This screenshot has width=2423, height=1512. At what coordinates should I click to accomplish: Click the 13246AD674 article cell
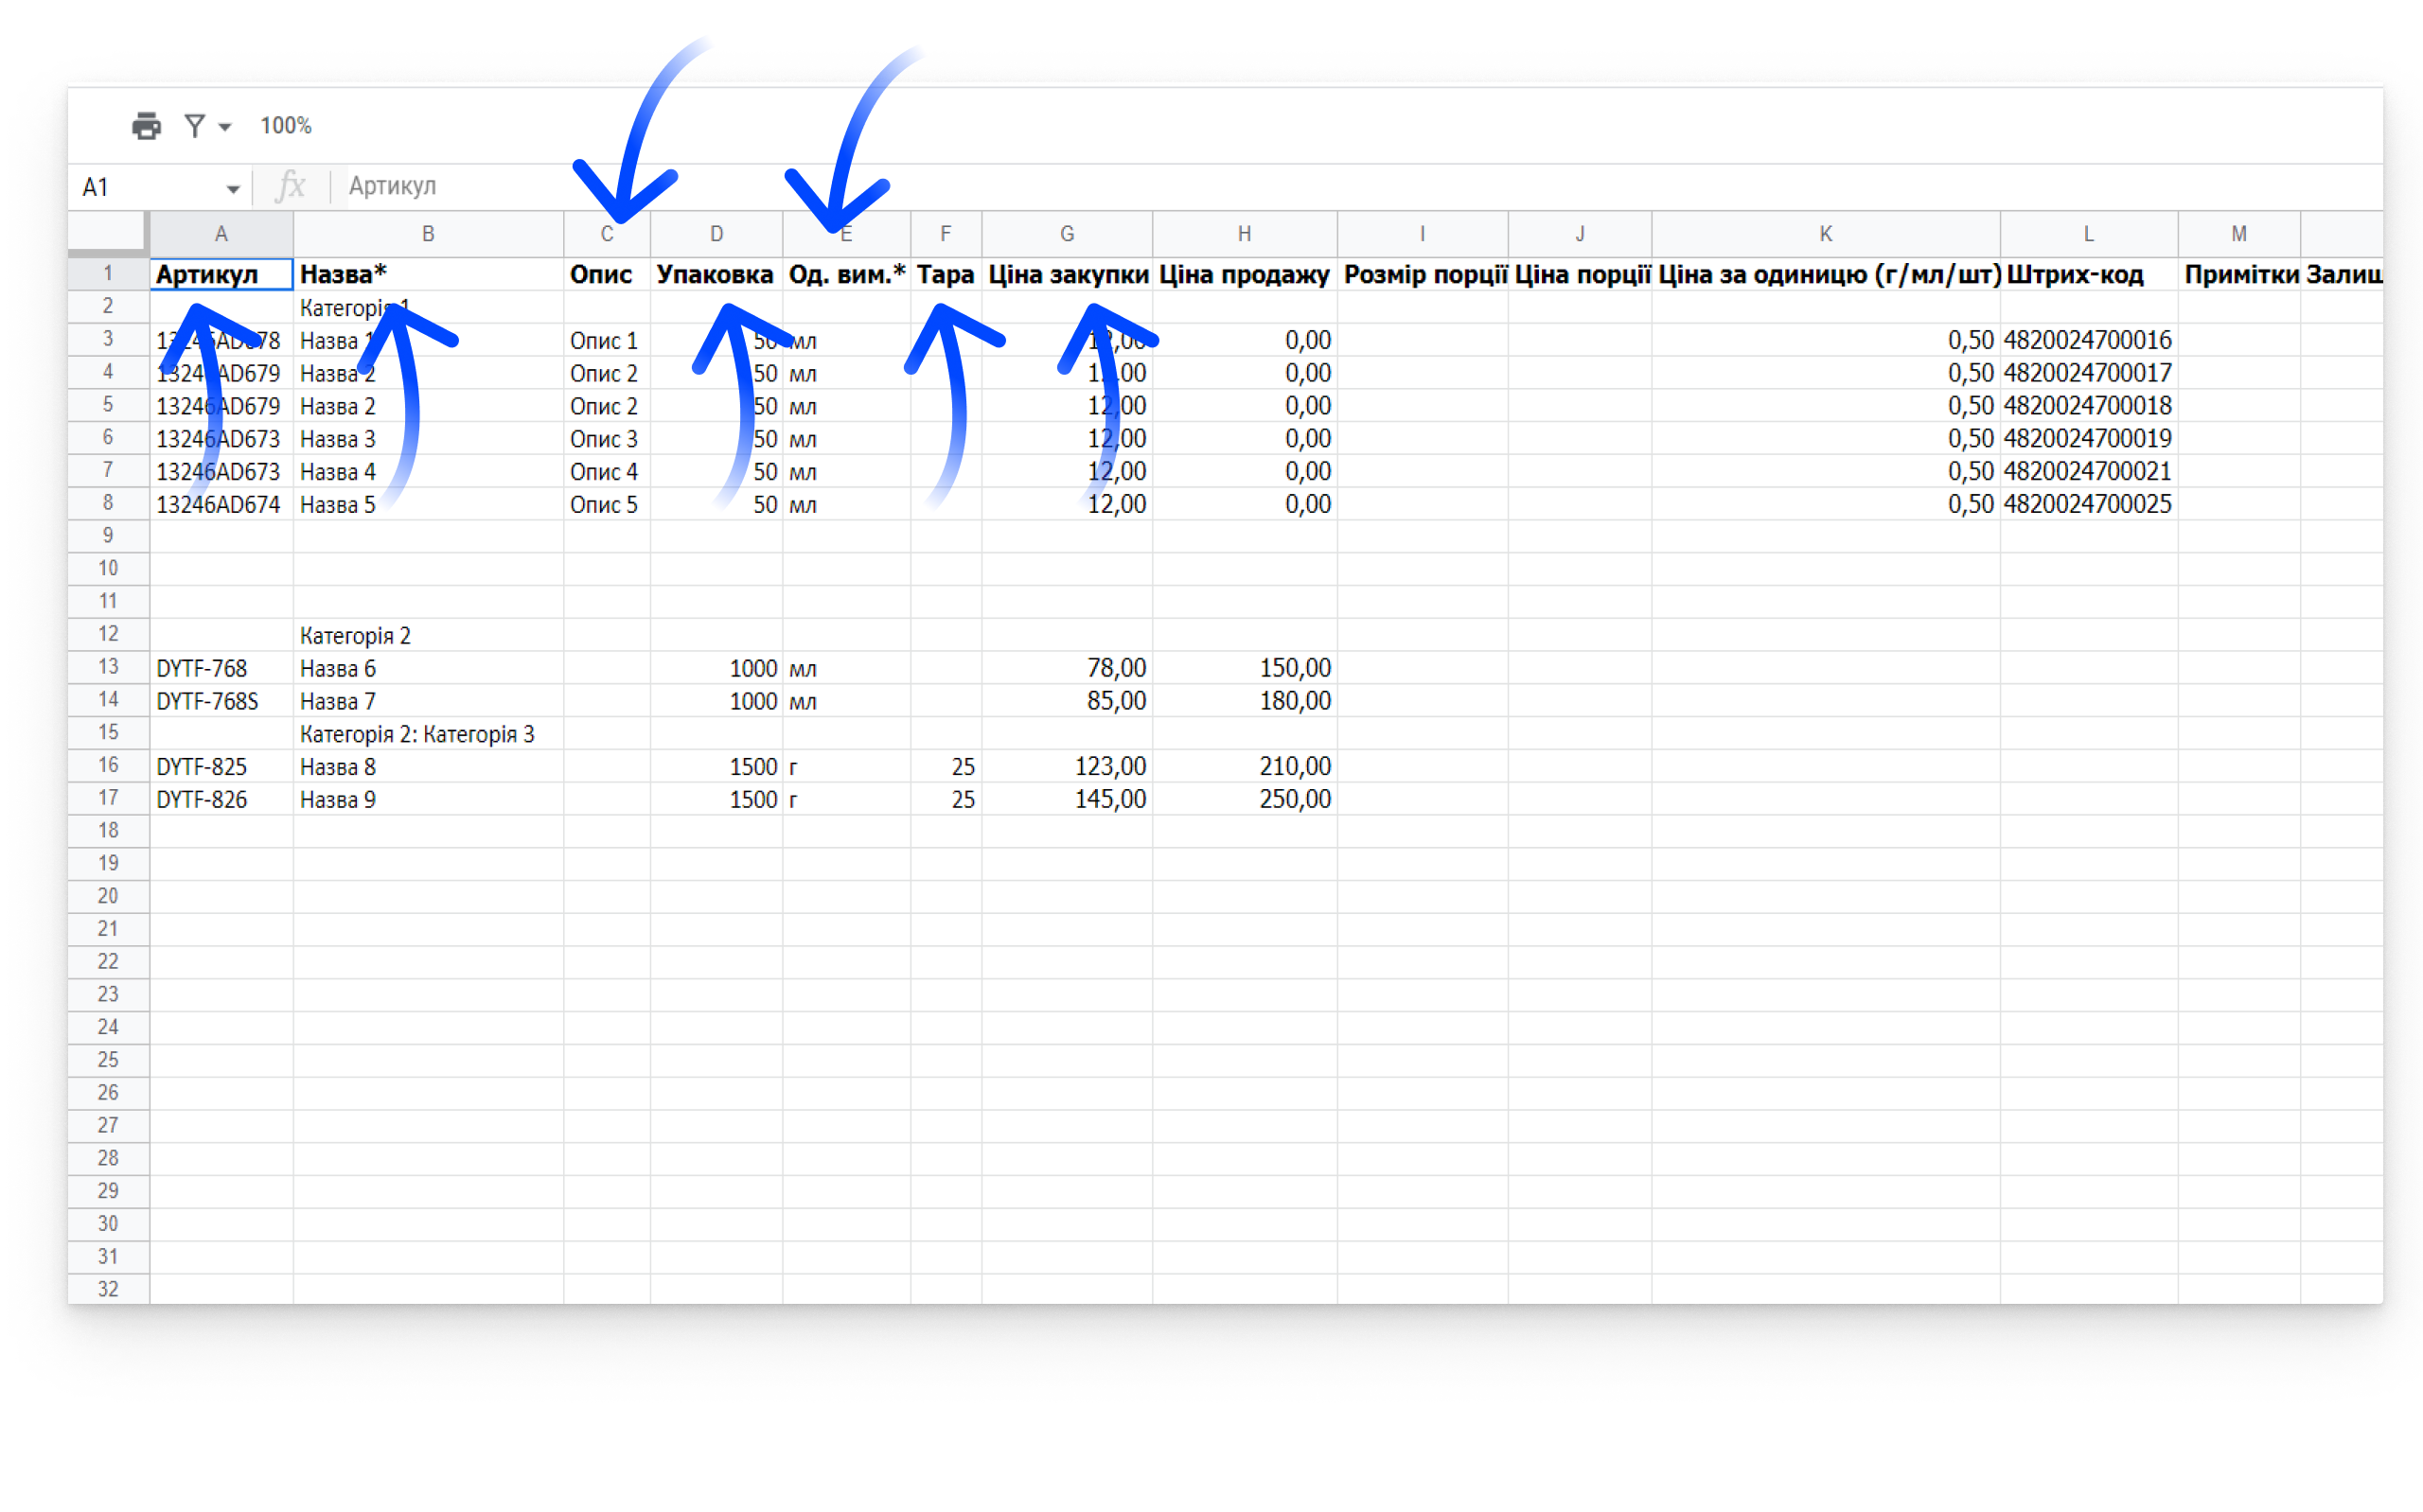point(221,504)
